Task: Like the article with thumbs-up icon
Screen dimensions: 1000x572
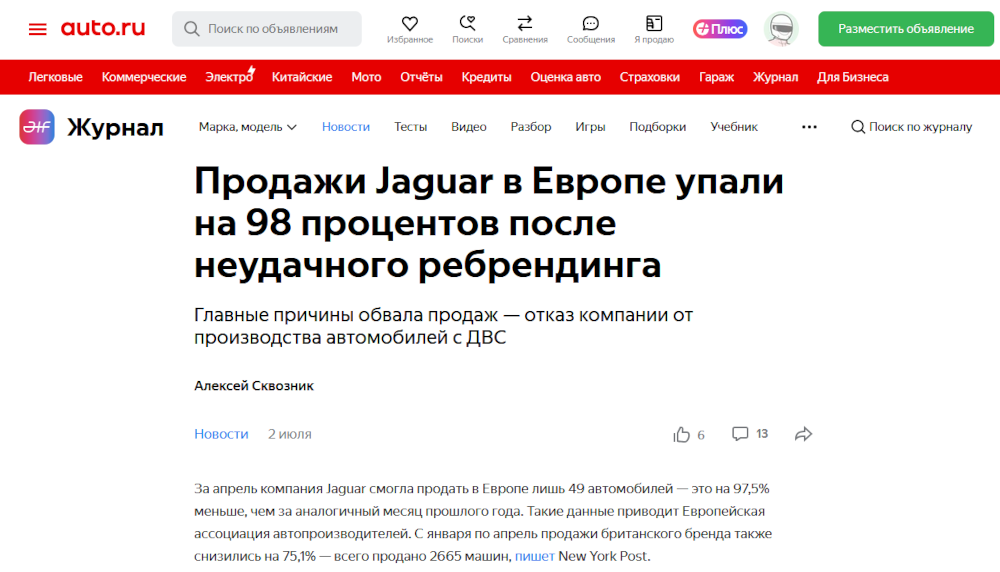Action: [x=682, y=434]
